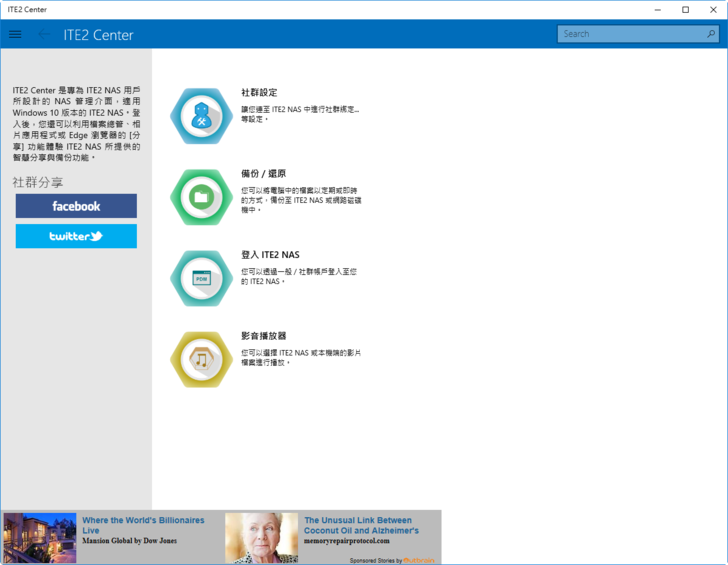Click the 登入 ITE2 NAS teal icon
Image resolution: width=728 pixels, height=565 pixels.
tap(201, 278)
